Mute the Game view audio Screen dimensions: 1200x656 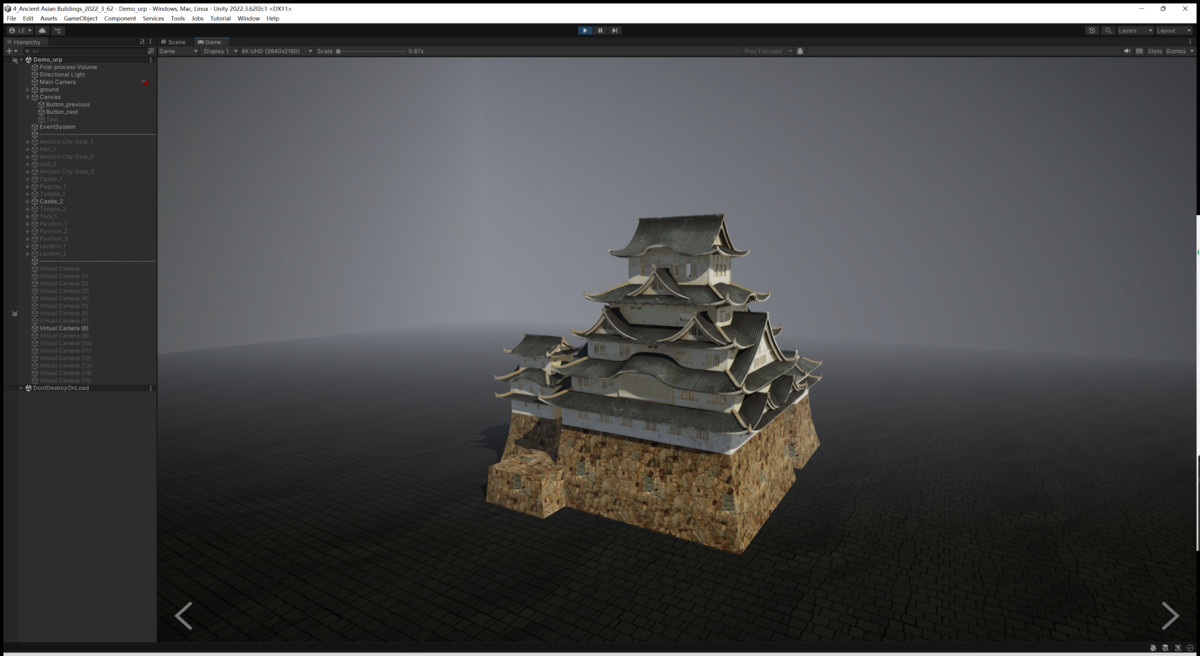(1127, 51)
